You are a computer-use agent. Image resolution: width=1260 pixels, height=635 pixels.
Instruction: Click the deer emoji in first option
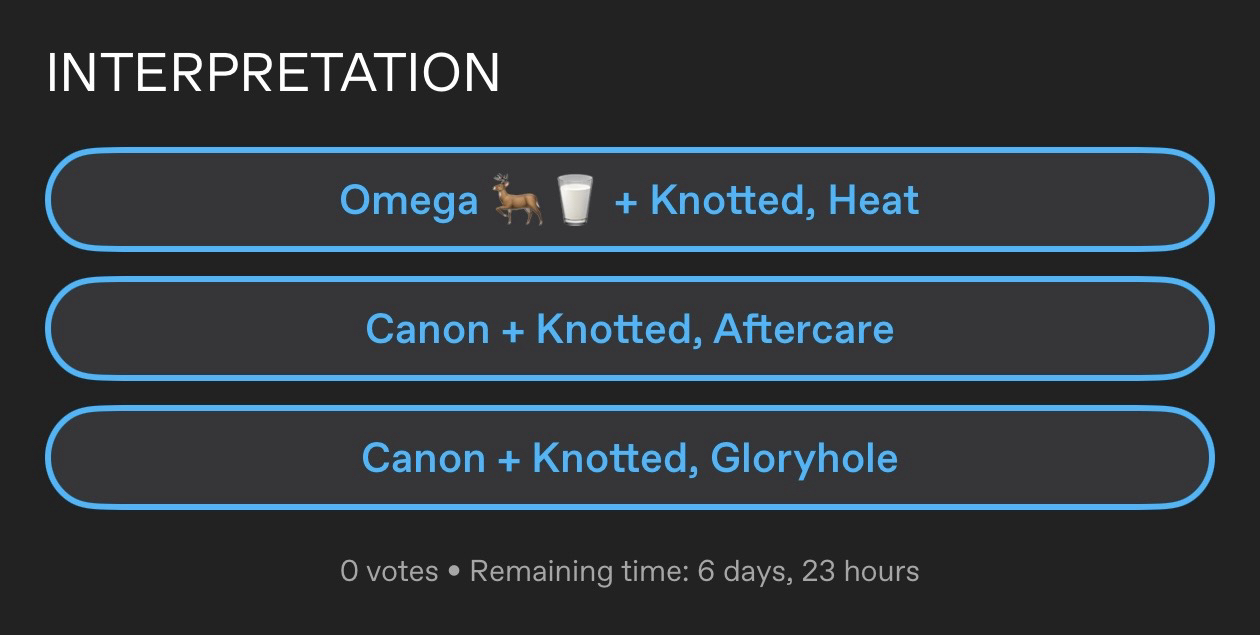point(517,200)
